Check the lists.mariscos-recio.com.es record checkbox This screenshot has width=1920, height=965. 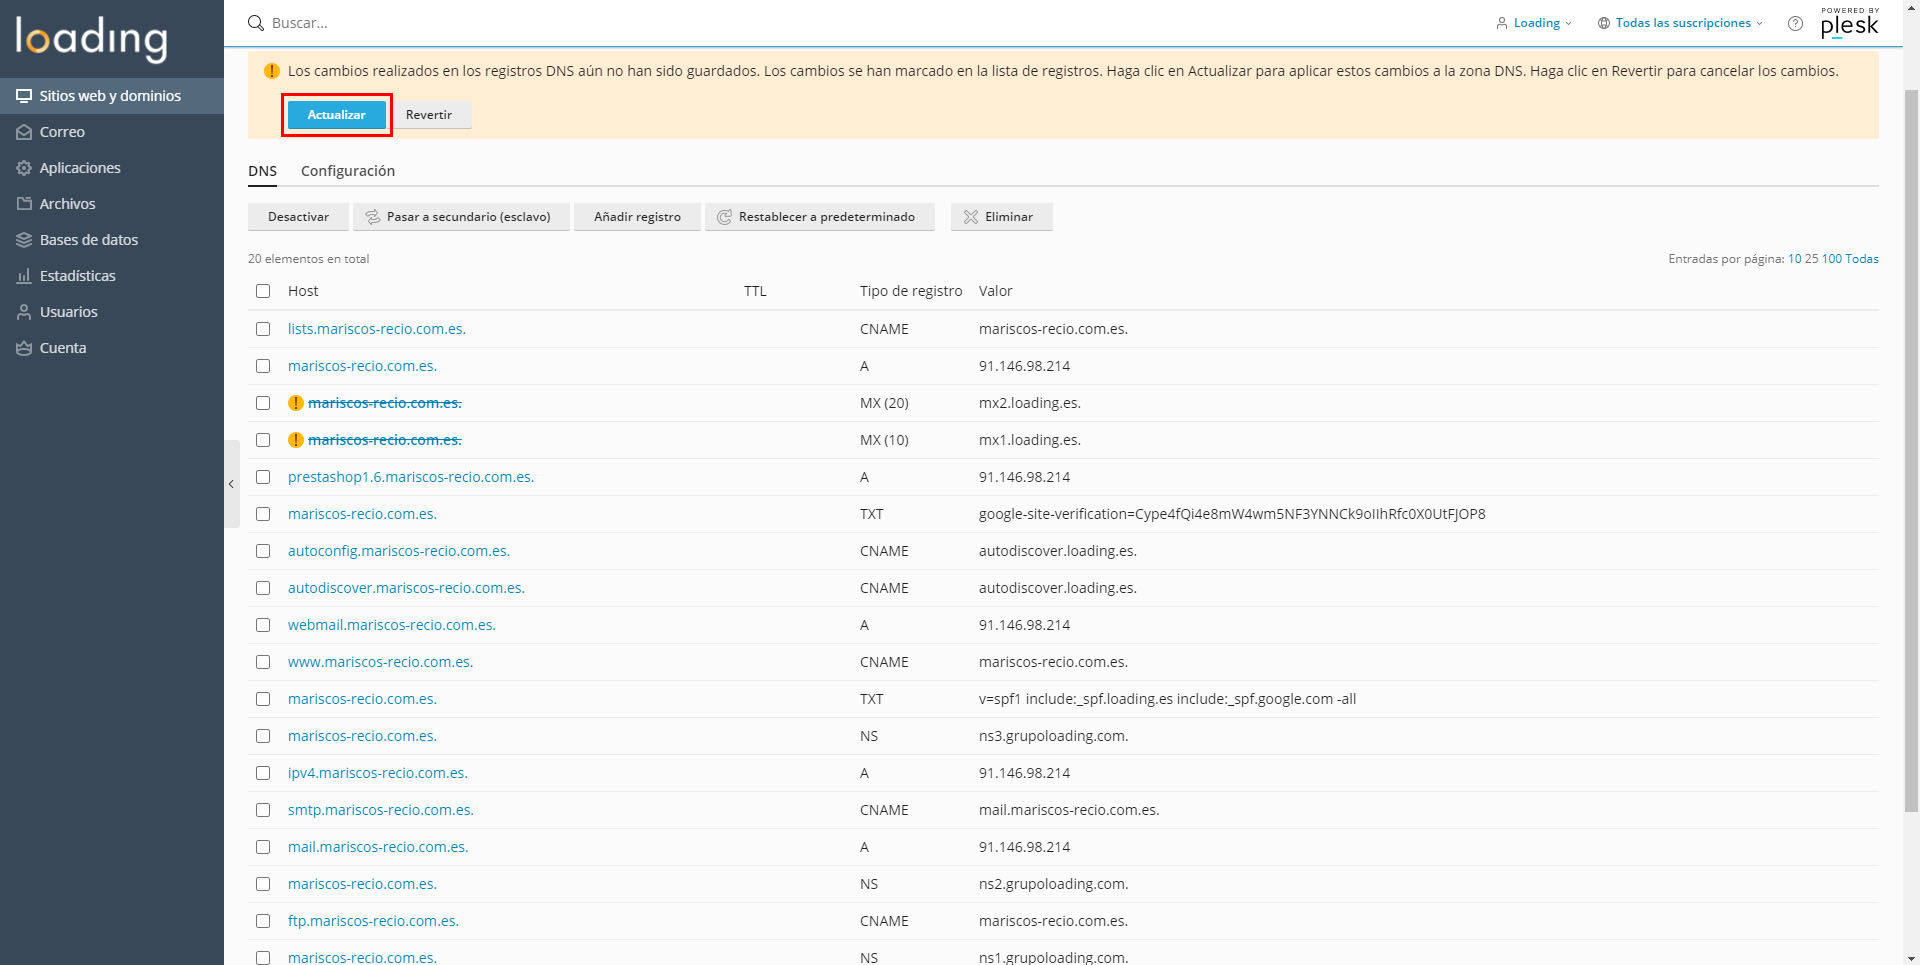(263, 329)
